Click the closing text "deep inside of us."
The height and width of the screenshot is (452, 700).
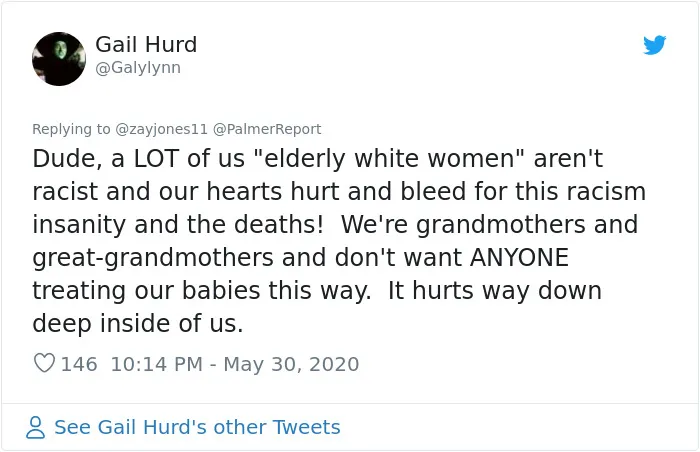pos(138,324)
